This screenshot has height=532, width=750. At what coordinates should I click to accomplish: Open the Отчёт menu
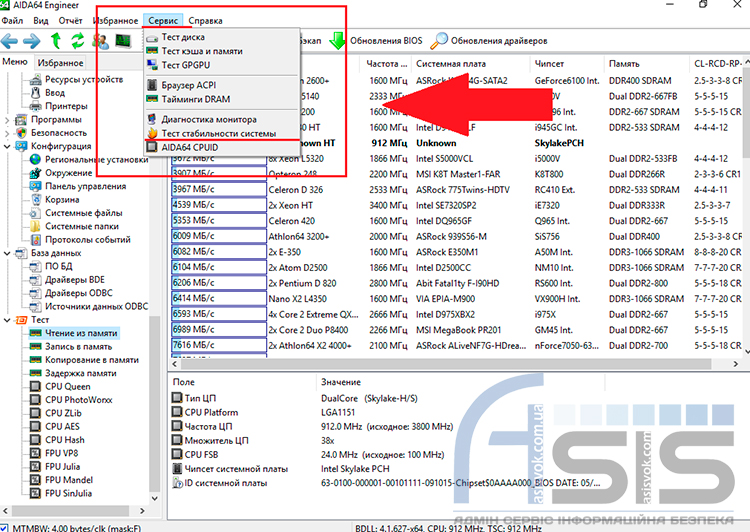[70, 21]
